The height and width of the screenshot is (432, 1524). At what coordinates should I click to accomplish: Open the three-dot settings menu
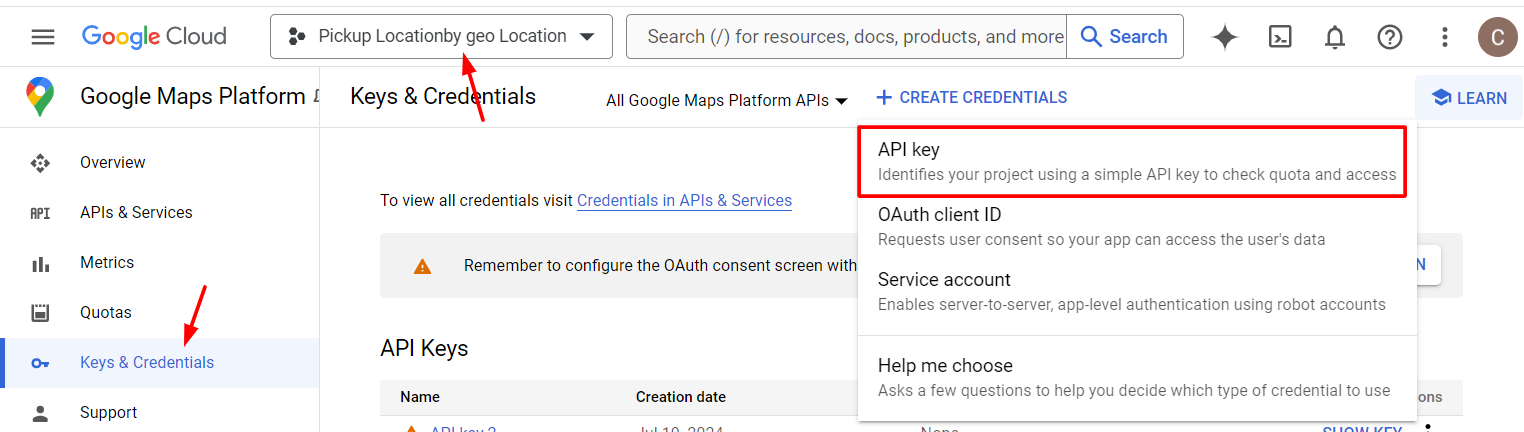tap(1445, 37)
